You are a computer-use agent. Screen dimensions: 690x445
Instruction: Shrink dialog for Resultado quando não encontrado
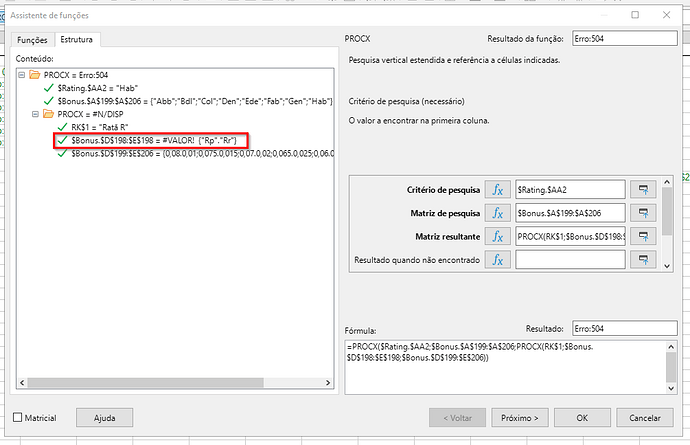643,260
